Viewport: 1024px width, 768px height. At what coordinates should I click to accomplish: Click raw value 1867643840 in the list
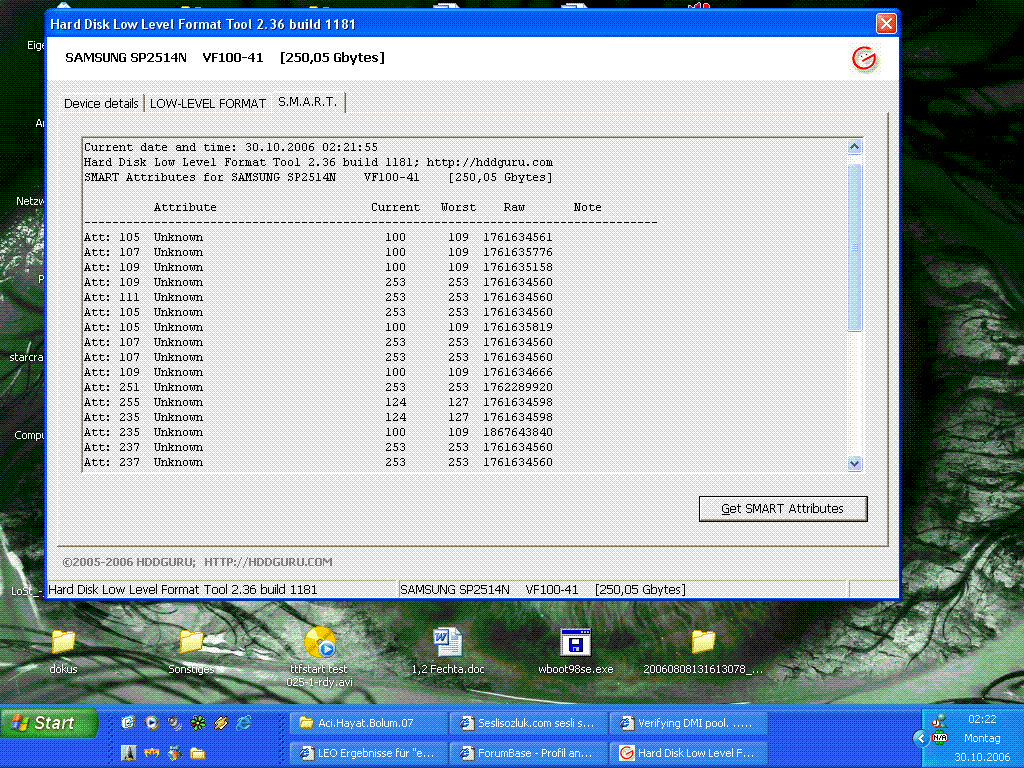tap(518, 432)
